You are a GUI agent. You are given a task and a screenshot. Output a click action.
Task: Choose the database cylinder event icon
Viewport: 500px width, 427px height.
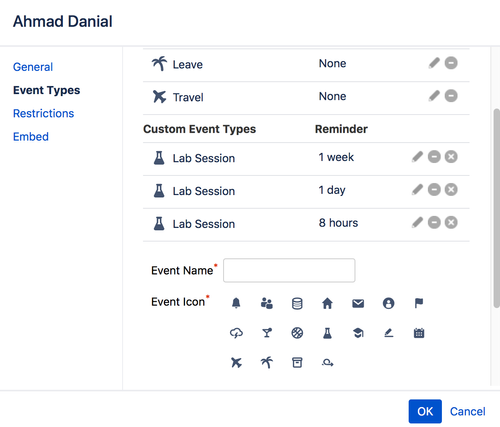point(297,304)
